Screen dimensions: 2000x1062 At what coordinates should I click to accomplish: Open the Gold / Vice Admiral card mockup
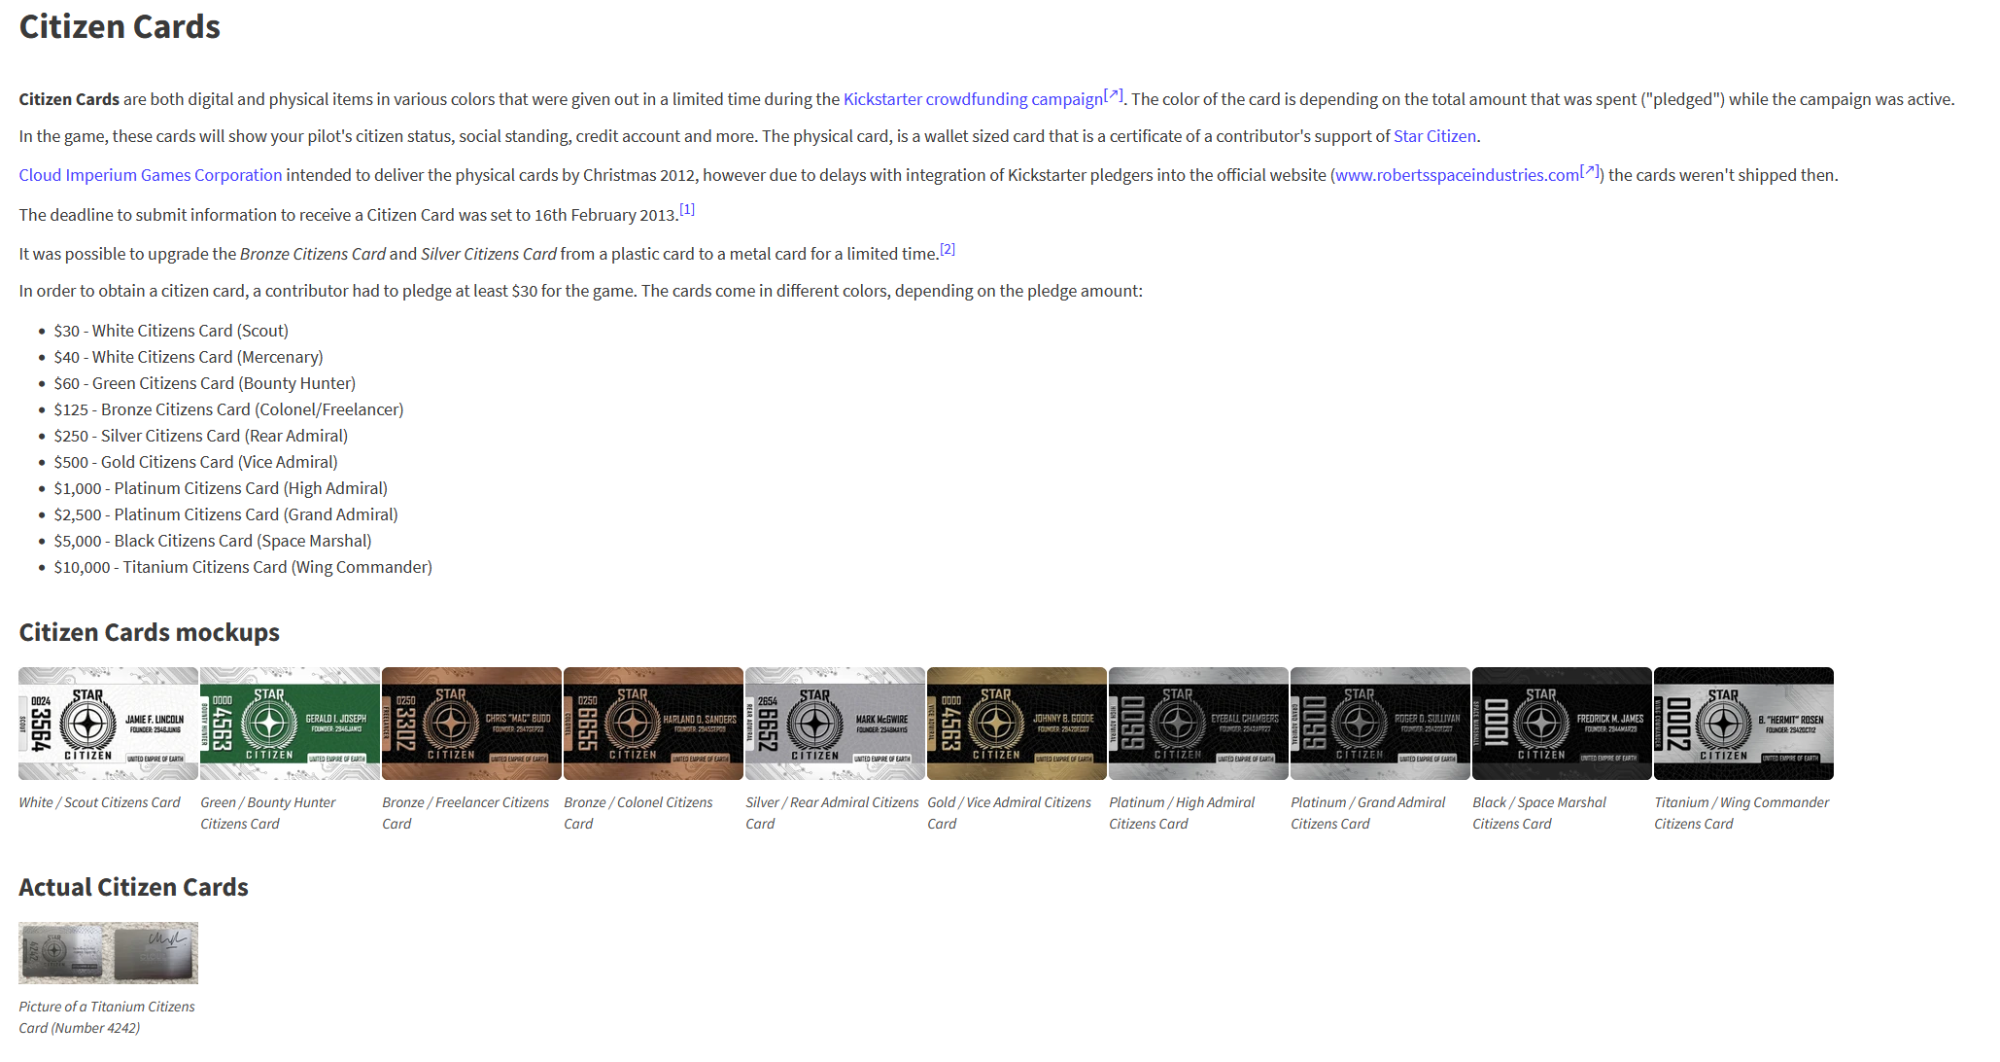(x=1016, y=723)
